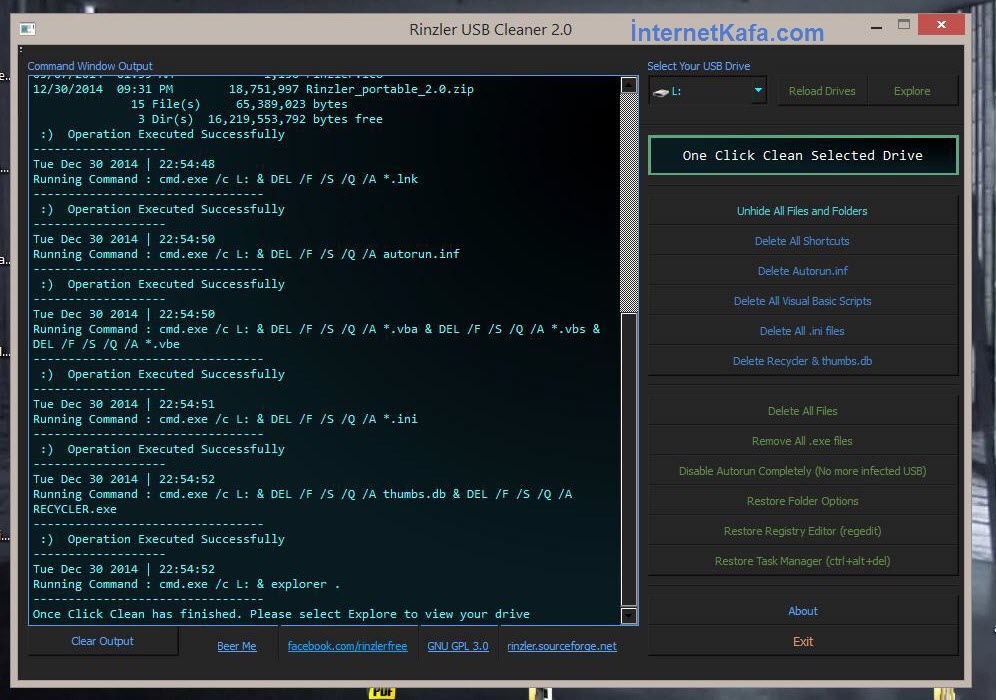Viewport: 996px width, 700px height.
Task: Close the Rinzler USB Cleaner window
Action: coord(941,25)
